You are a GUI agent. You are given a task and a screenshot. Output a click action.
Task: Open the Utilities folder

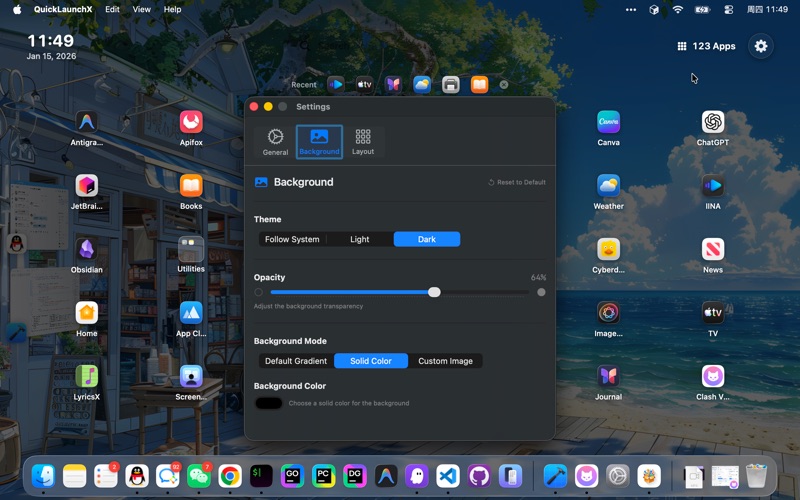click(191, 249)
